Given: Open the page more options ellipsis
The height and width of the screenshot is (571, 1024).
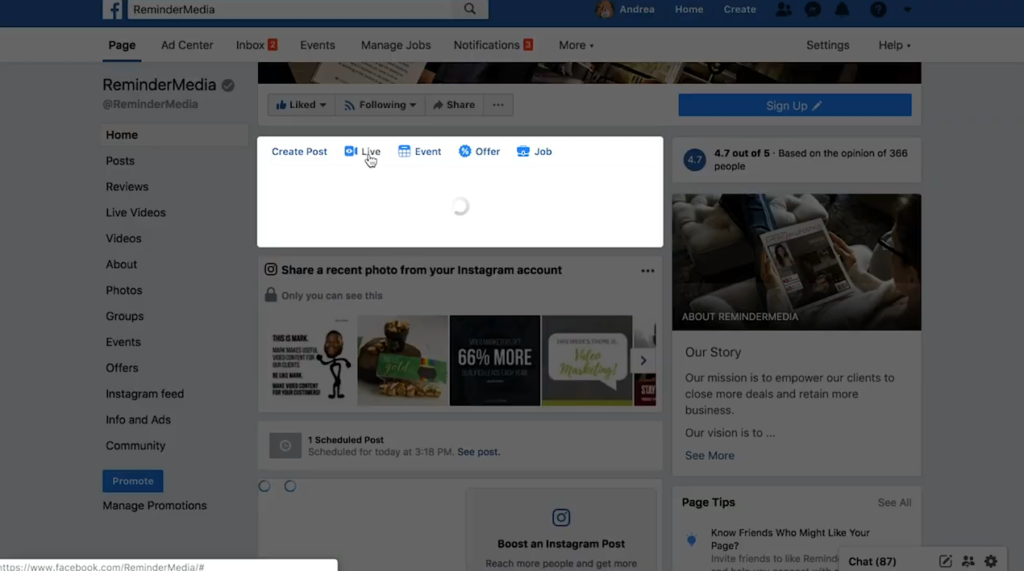Looking at the screenshot, I should pos(498,105).
